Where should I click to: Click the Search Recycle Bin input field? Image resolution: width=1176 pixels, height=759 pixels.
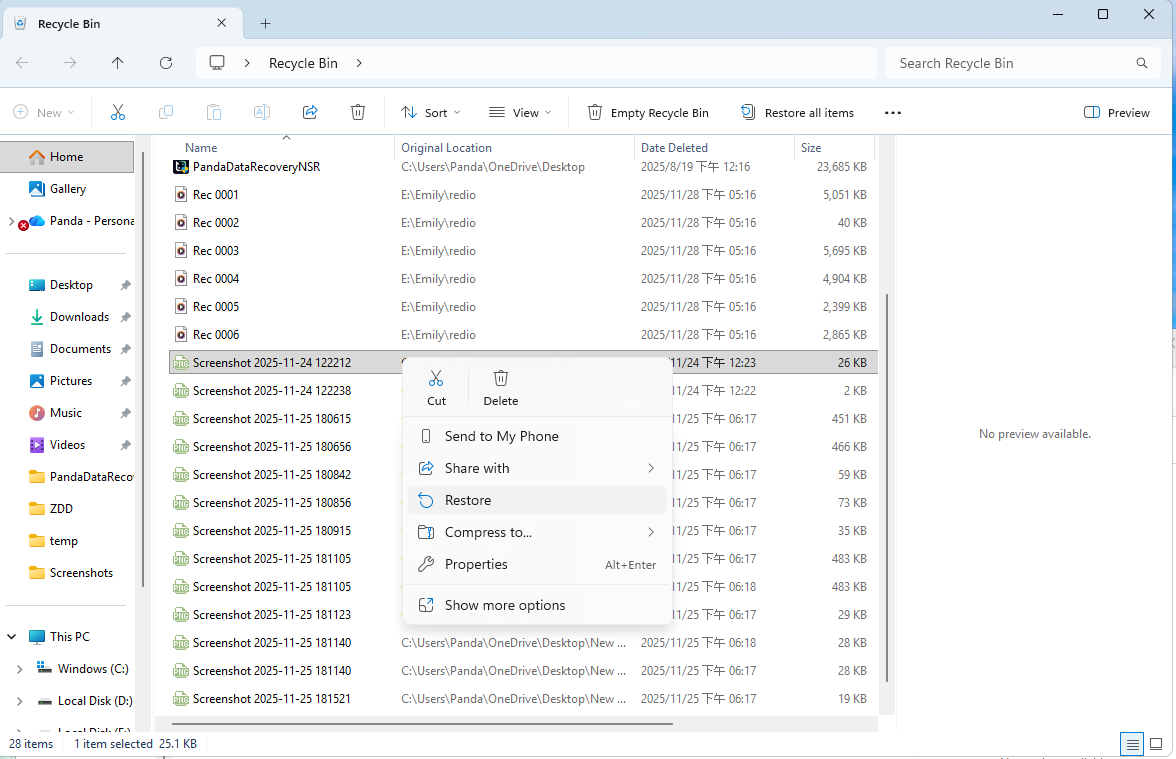1020,62
